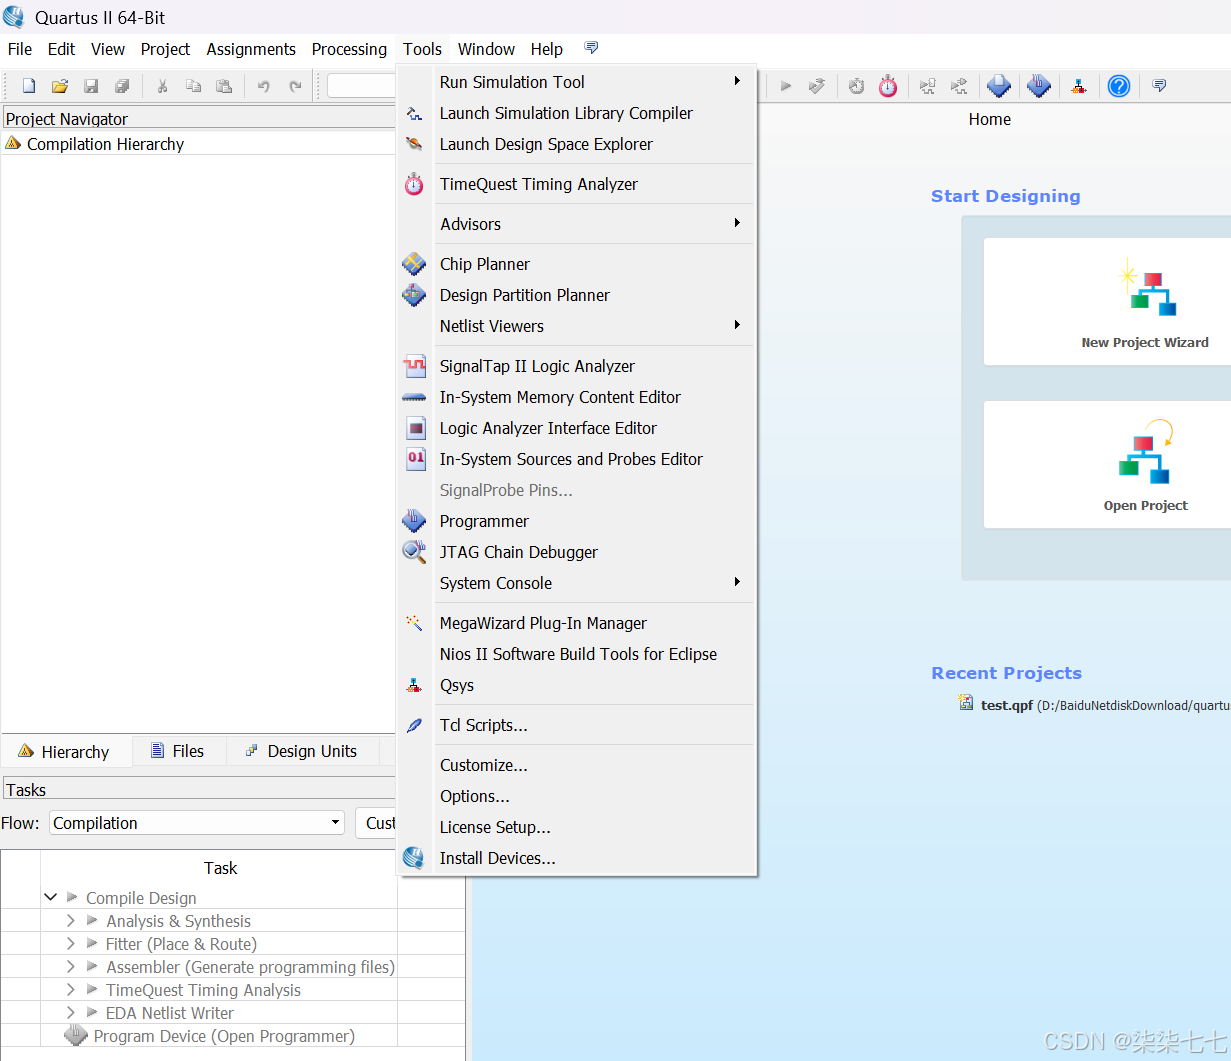This screenshot has height=1061, width=1231.
Task: Select Launch Design Space Explorer
Action: point(577,144)
